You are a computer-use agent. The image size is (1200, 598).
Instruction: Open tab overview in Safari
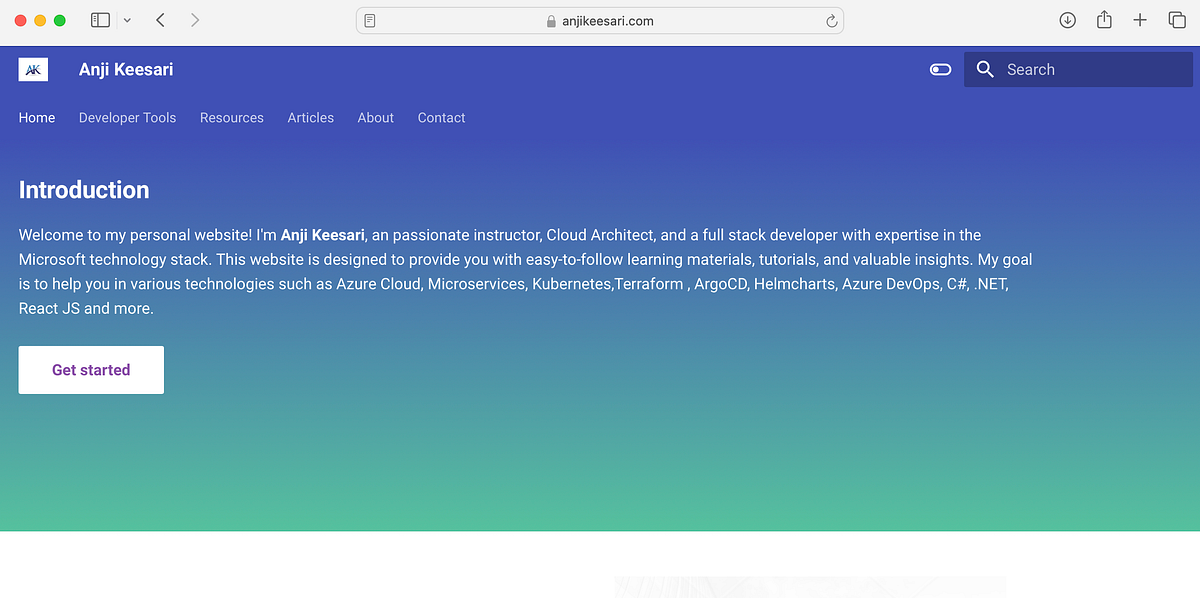pyautogui.click(x=1177, y=19)
